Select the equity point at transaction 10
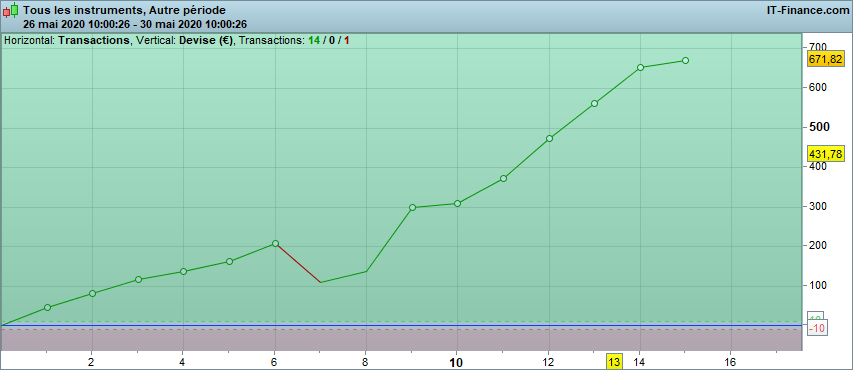 458,204
